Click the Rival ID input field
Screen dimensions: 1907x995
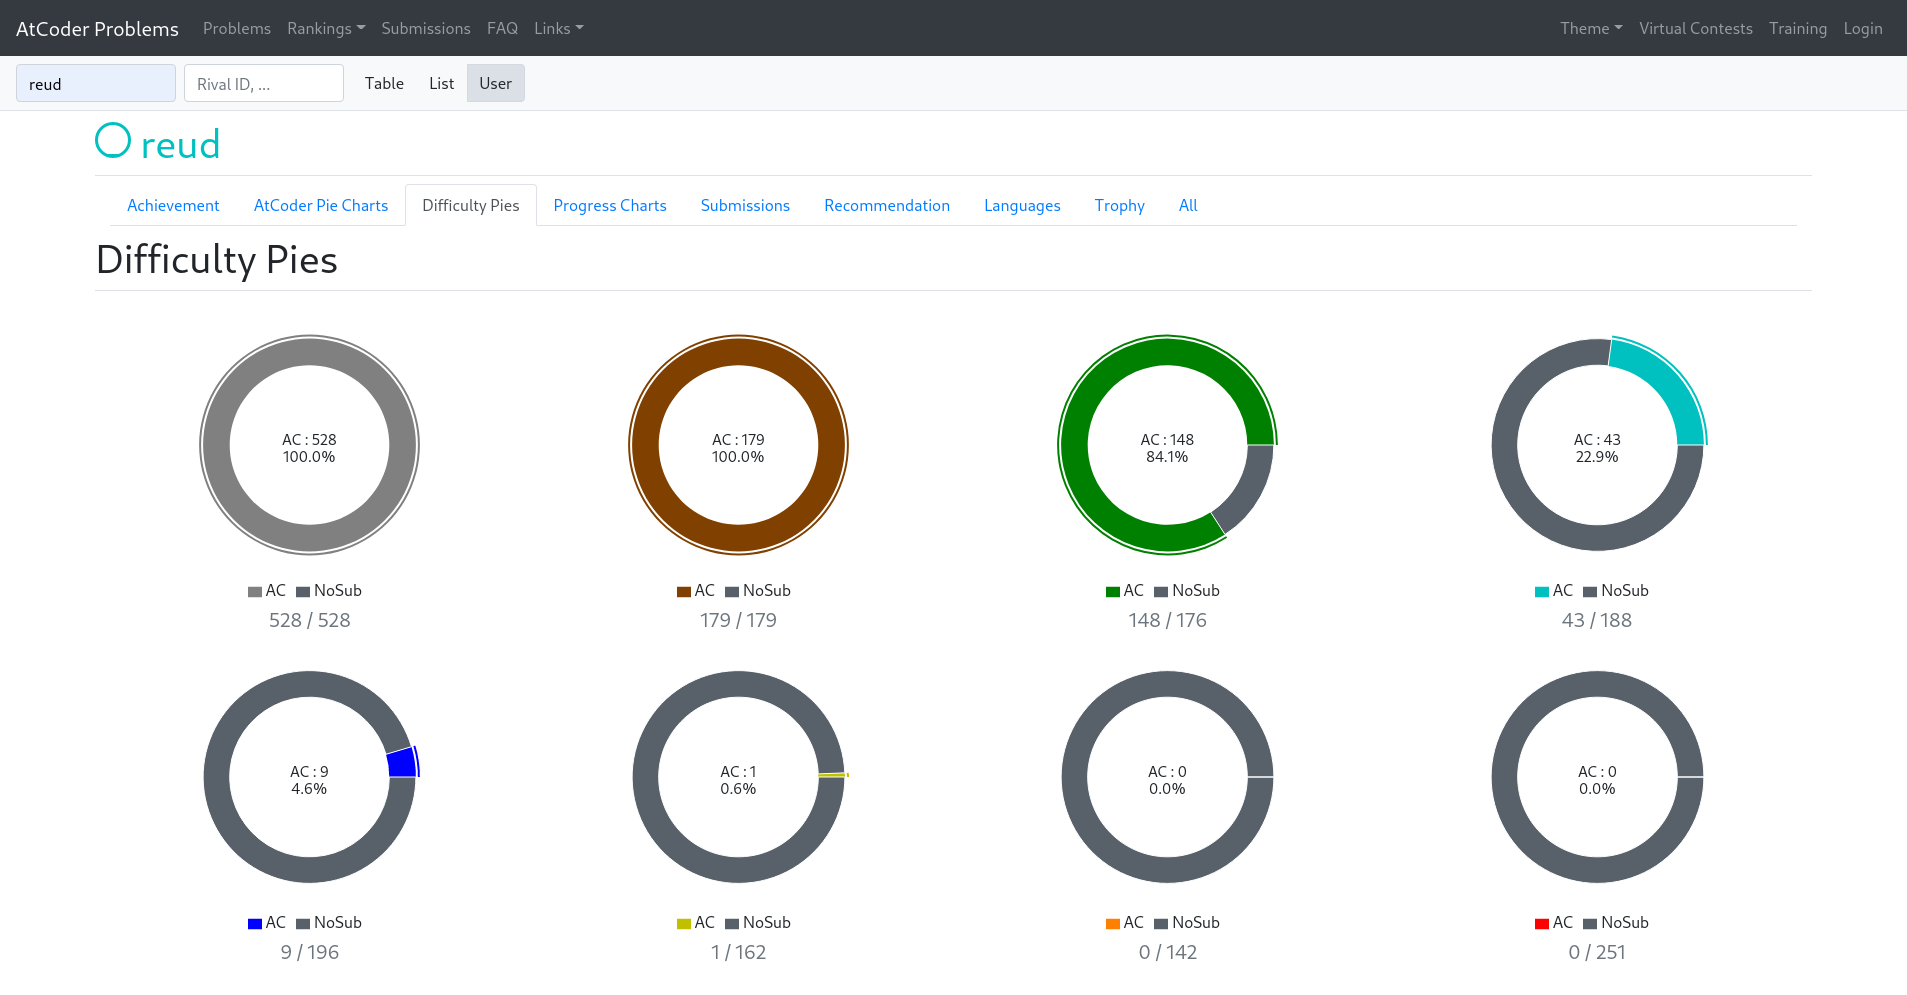point(264,84)
